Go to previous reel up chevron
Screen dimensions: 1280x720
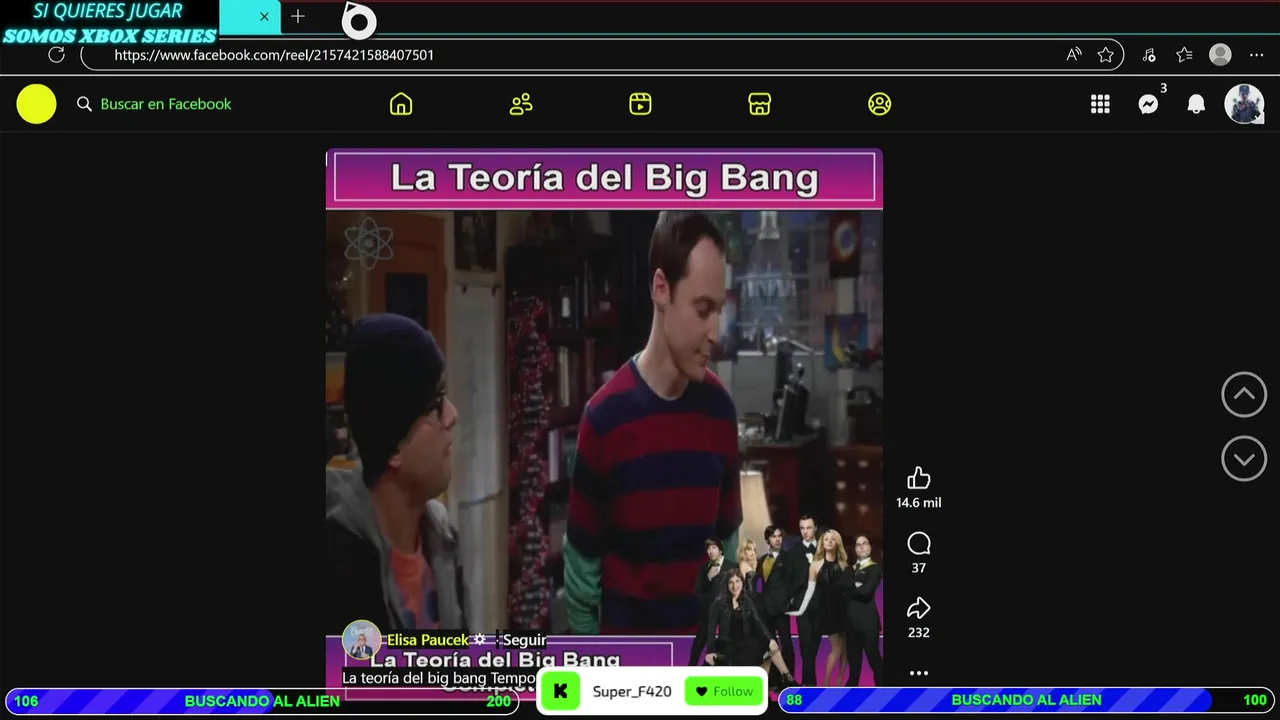click(1244, 395)
